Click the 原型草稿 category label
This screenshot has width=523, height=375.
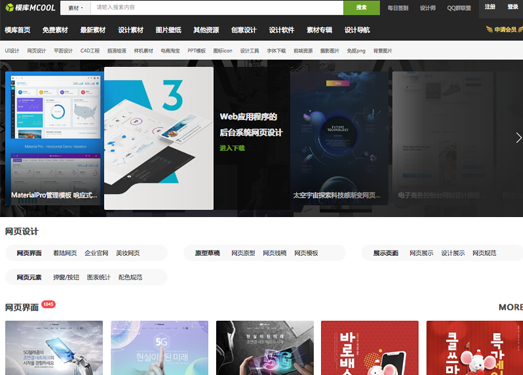[207, 253]
